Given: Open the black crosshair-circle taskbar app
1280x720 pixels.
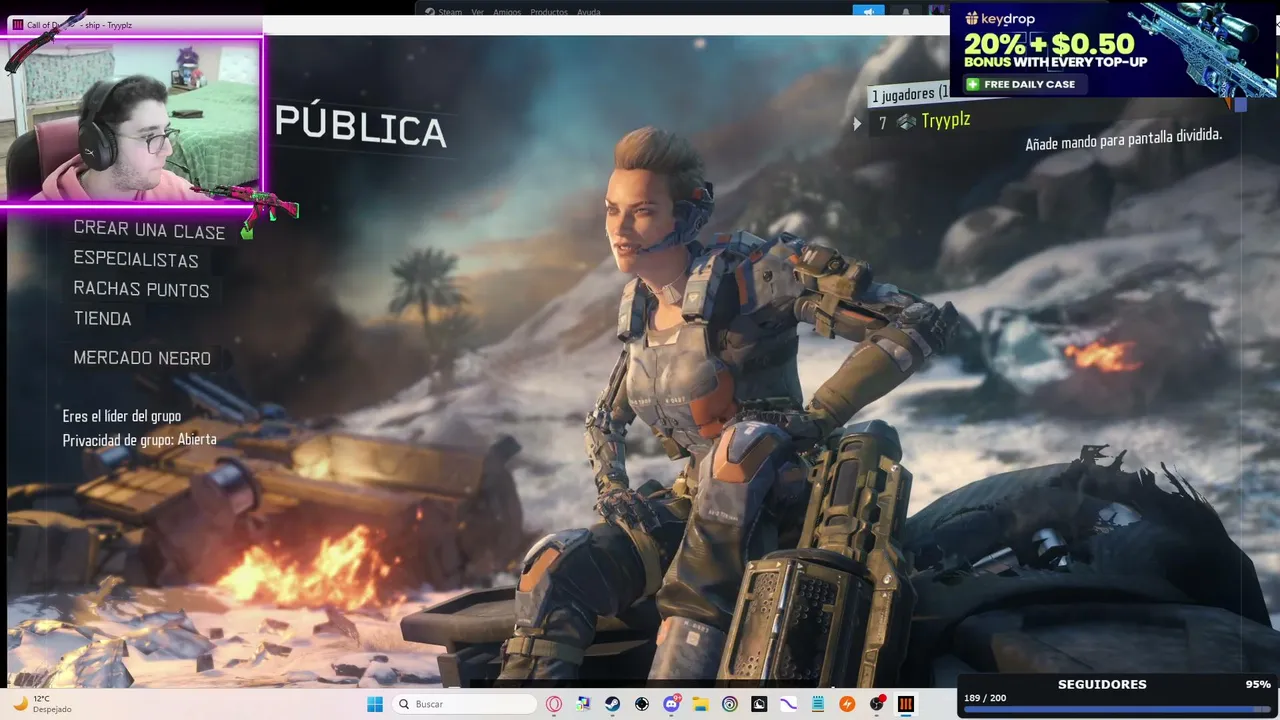Looking at the screenshot, I should tap(642, 704).
